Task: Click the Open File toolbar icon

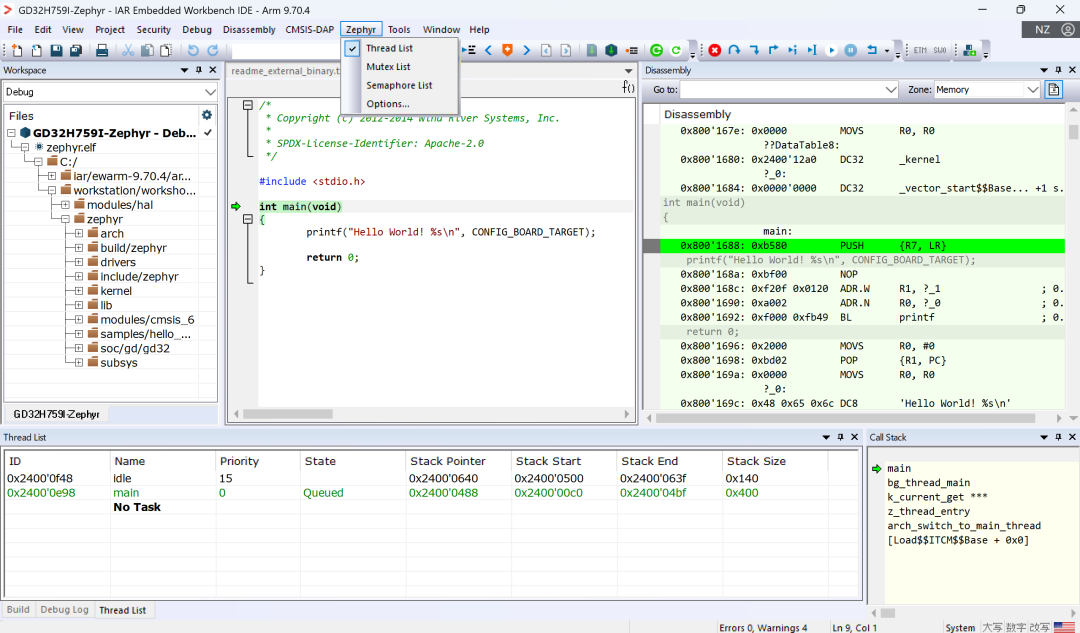Action: (37, 50)
